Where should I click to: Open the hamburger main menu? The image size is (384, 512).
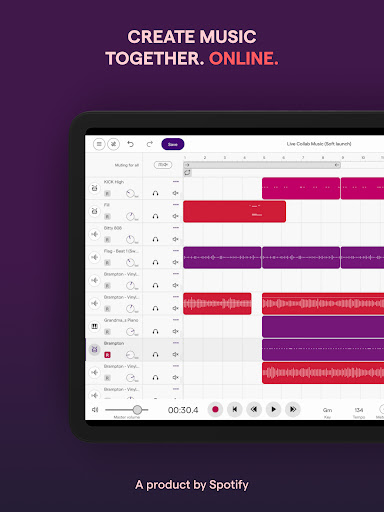[x=99, y=144]
